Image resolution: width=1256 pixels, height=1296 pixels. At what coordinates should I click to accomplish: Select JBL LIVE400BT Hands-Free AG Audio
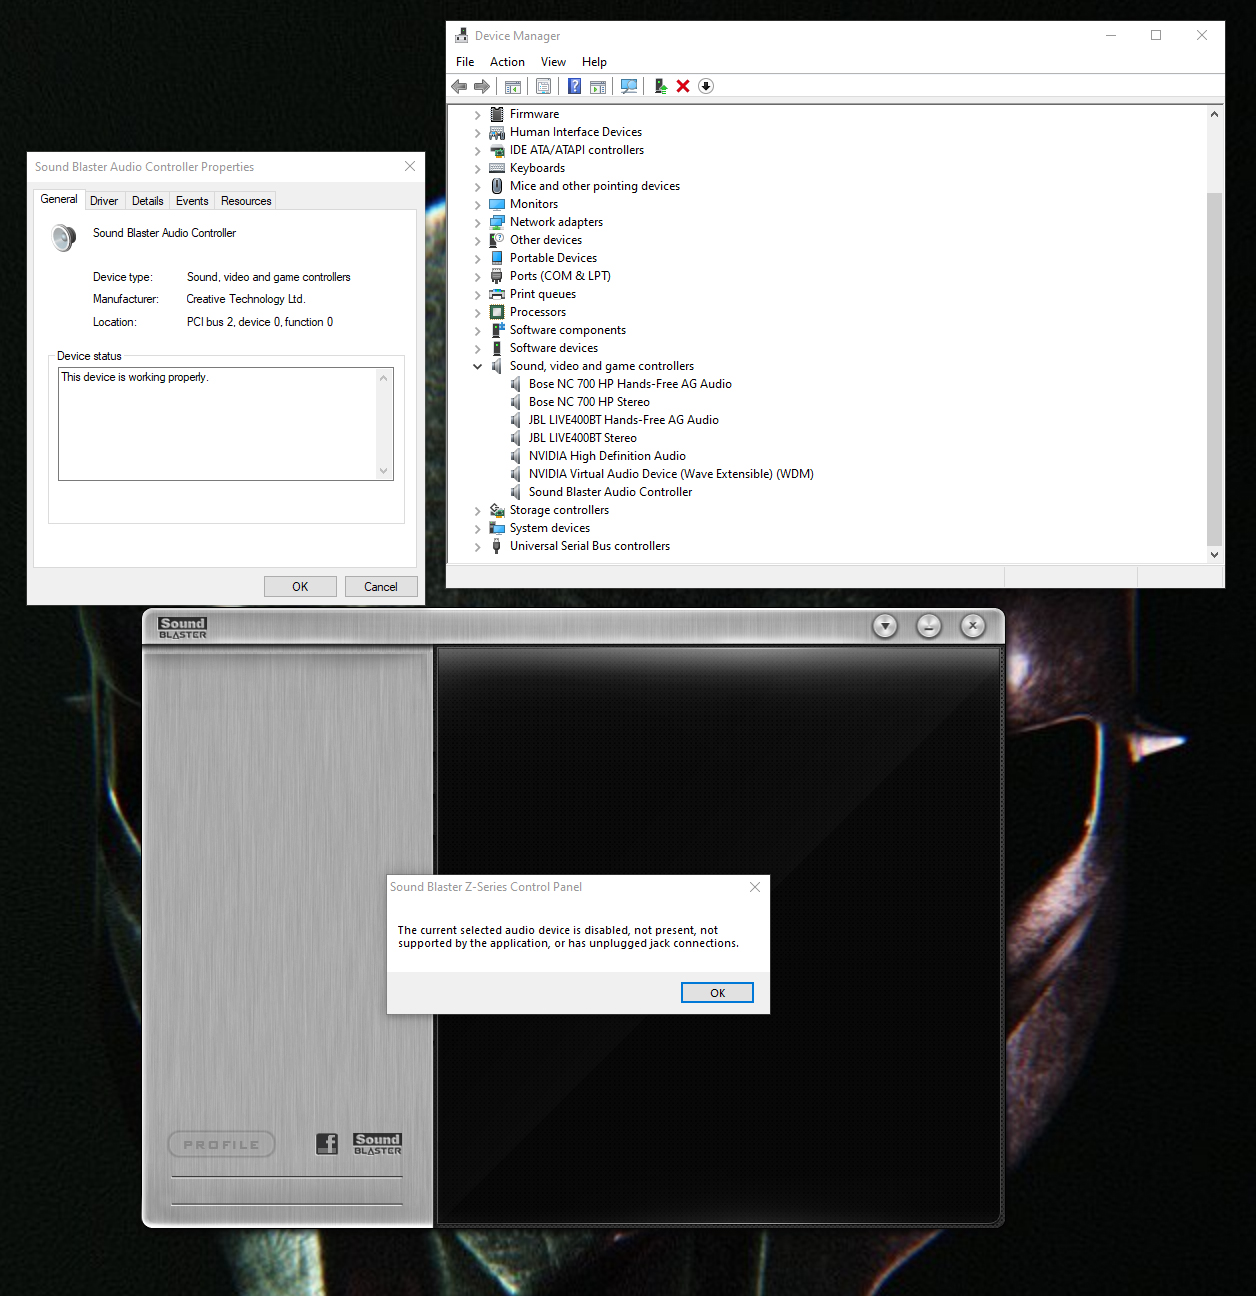point(623,420)
